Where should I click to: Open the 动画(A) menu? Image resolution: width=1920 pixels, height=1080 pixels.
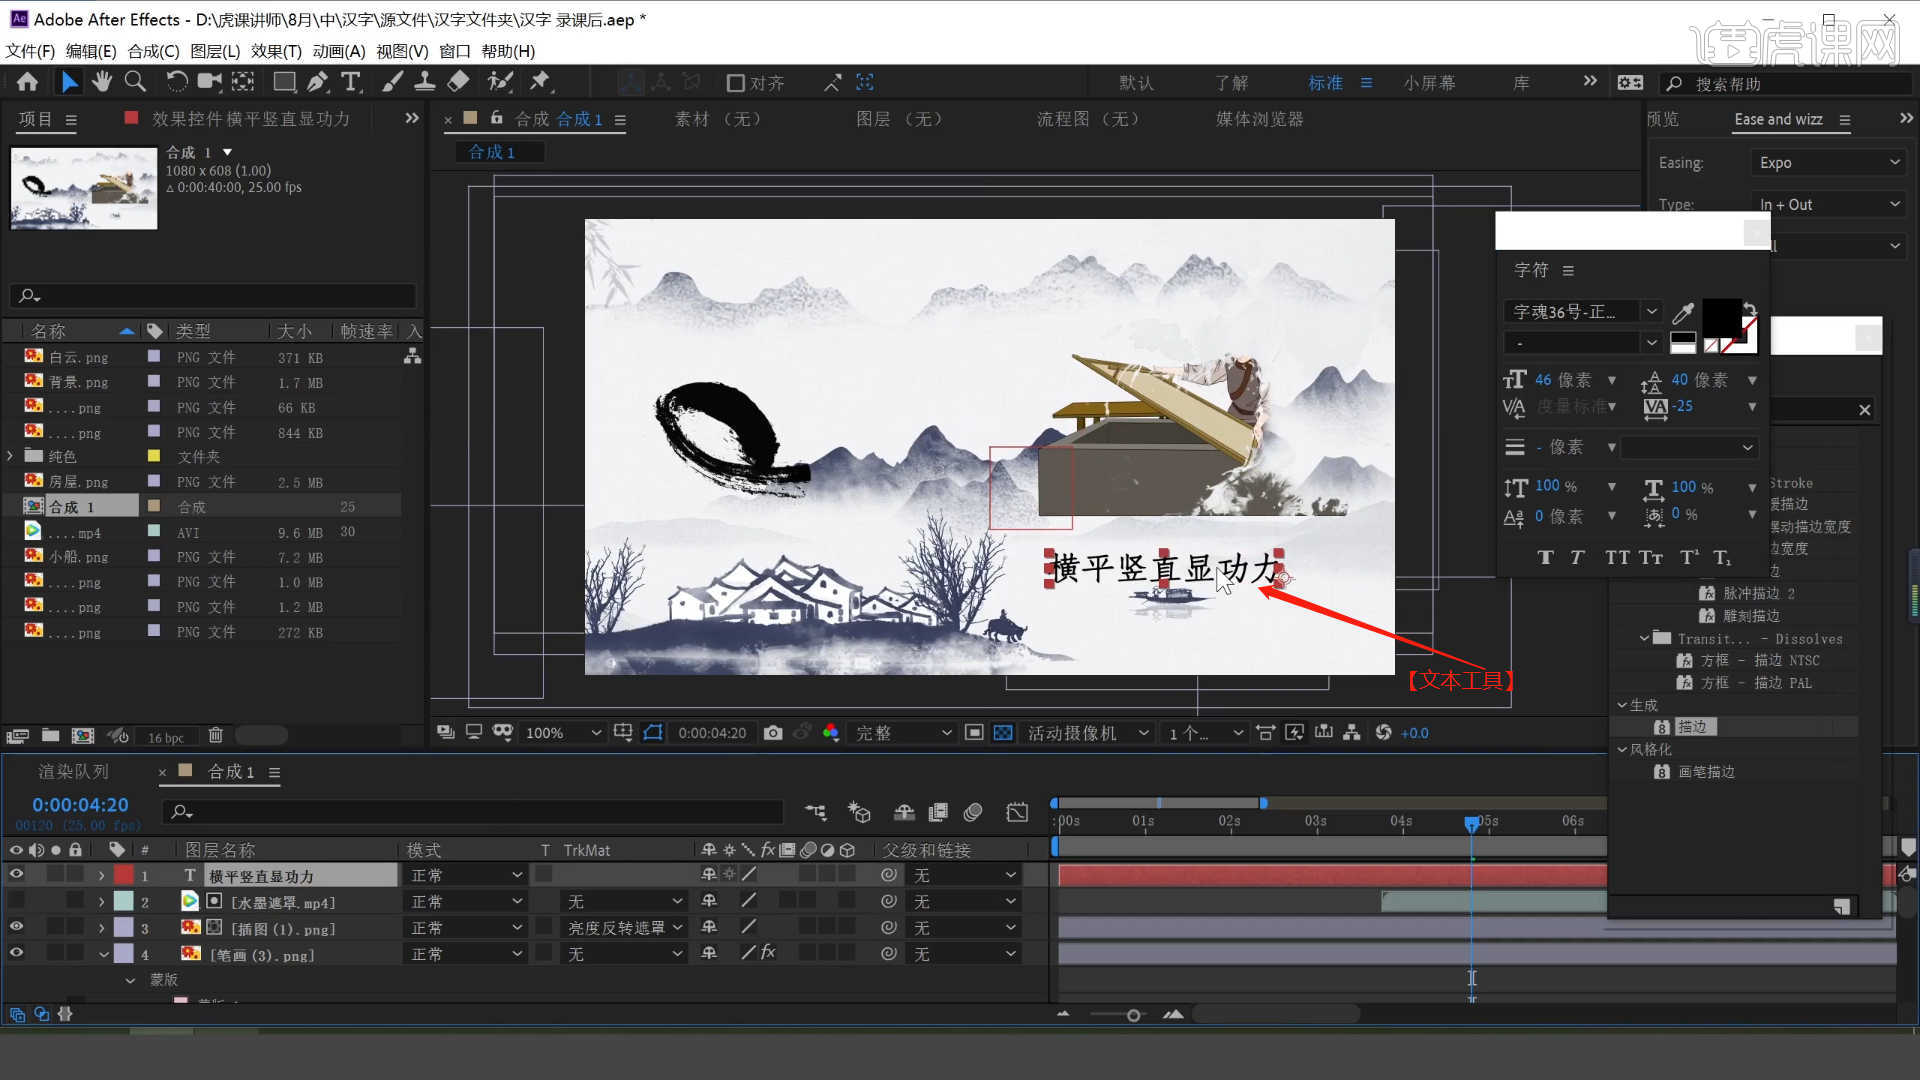[x=338, y=51]
